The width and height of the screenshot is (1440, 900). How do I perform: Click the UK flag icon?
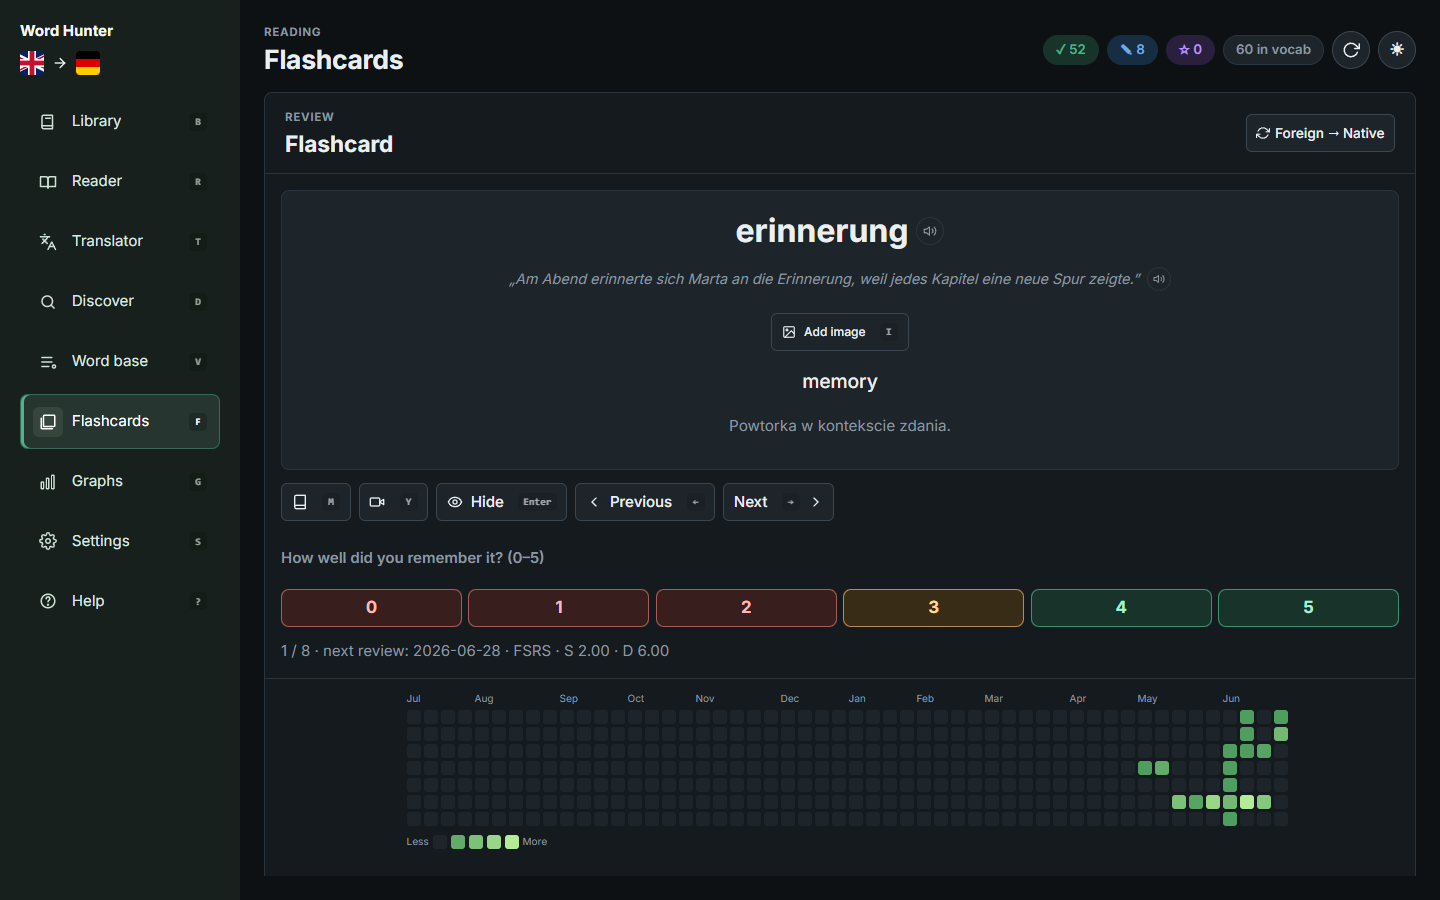(32, 63)
